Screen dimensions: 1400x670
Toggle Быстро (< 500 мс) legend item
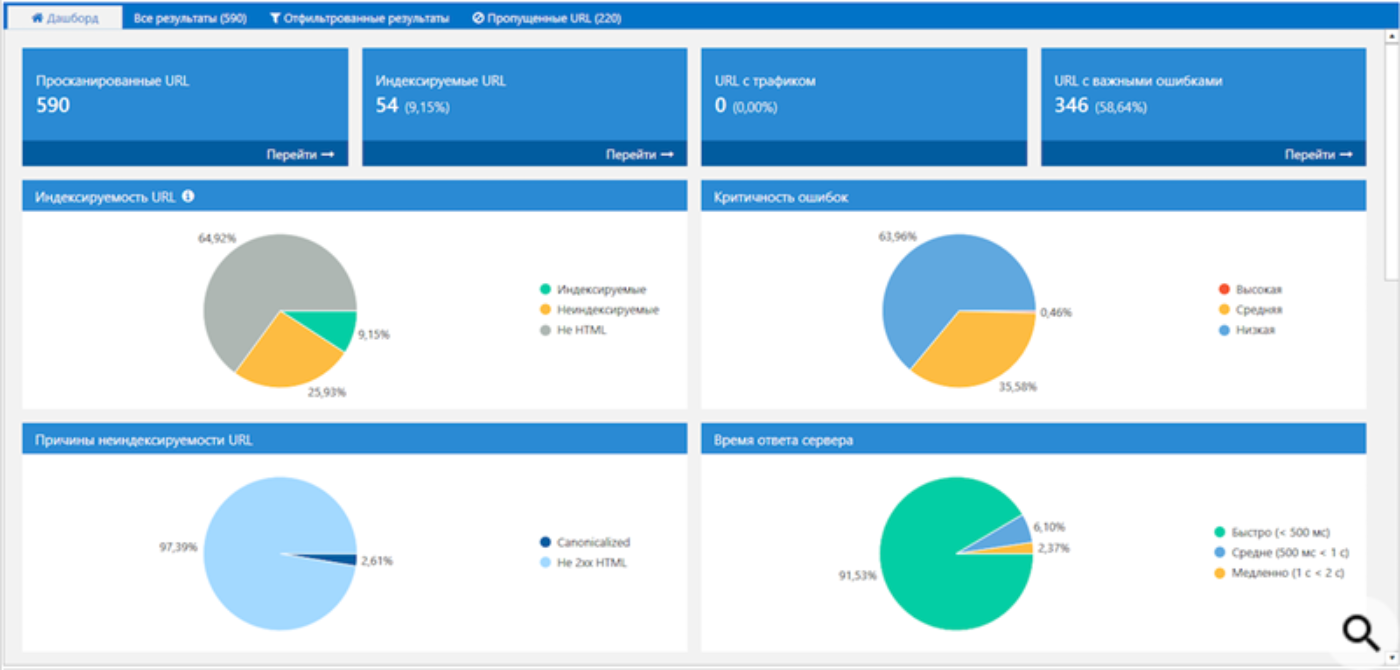[1274, 532]
